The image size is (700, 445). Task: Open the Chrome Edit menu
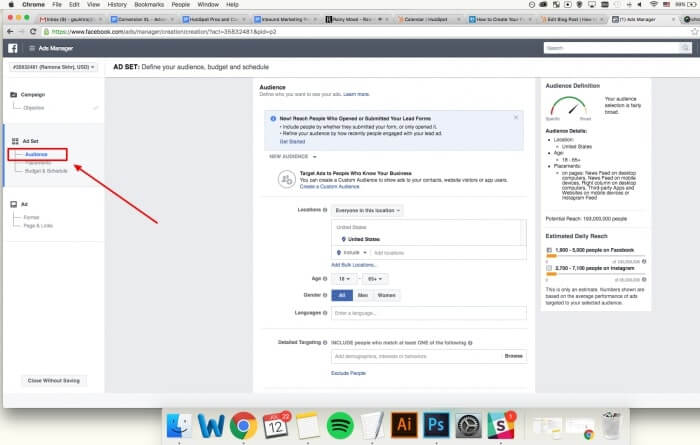pyautogui.click(x=74, y=4)
